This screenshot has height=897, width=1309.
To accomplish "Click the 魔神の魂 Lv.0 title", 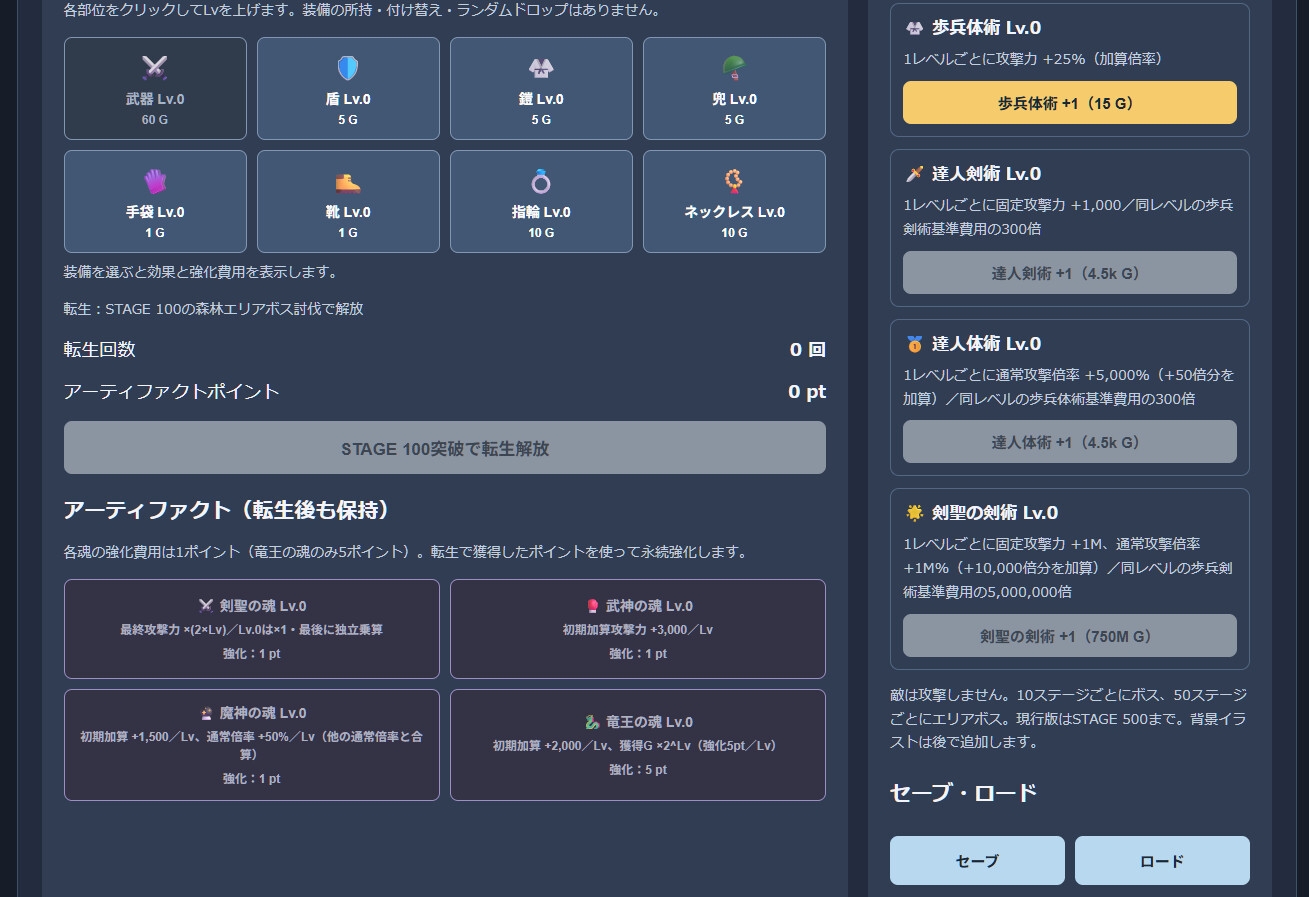I will point(263,713).
